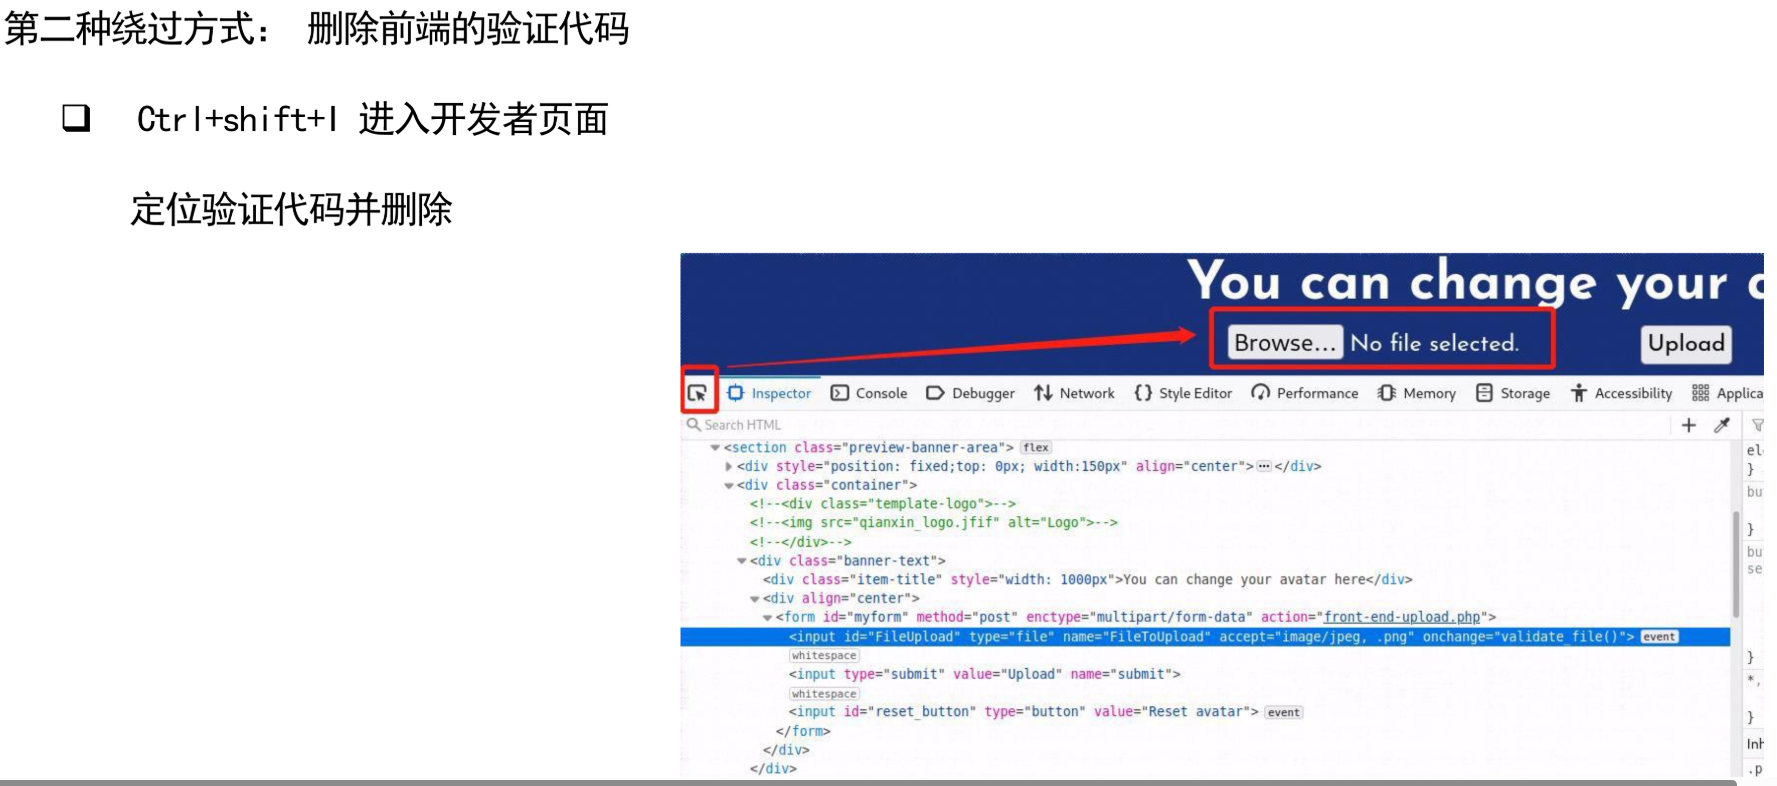
Task: Open the Network panel
Action: pyautogui.click(x=1074, y=393)
